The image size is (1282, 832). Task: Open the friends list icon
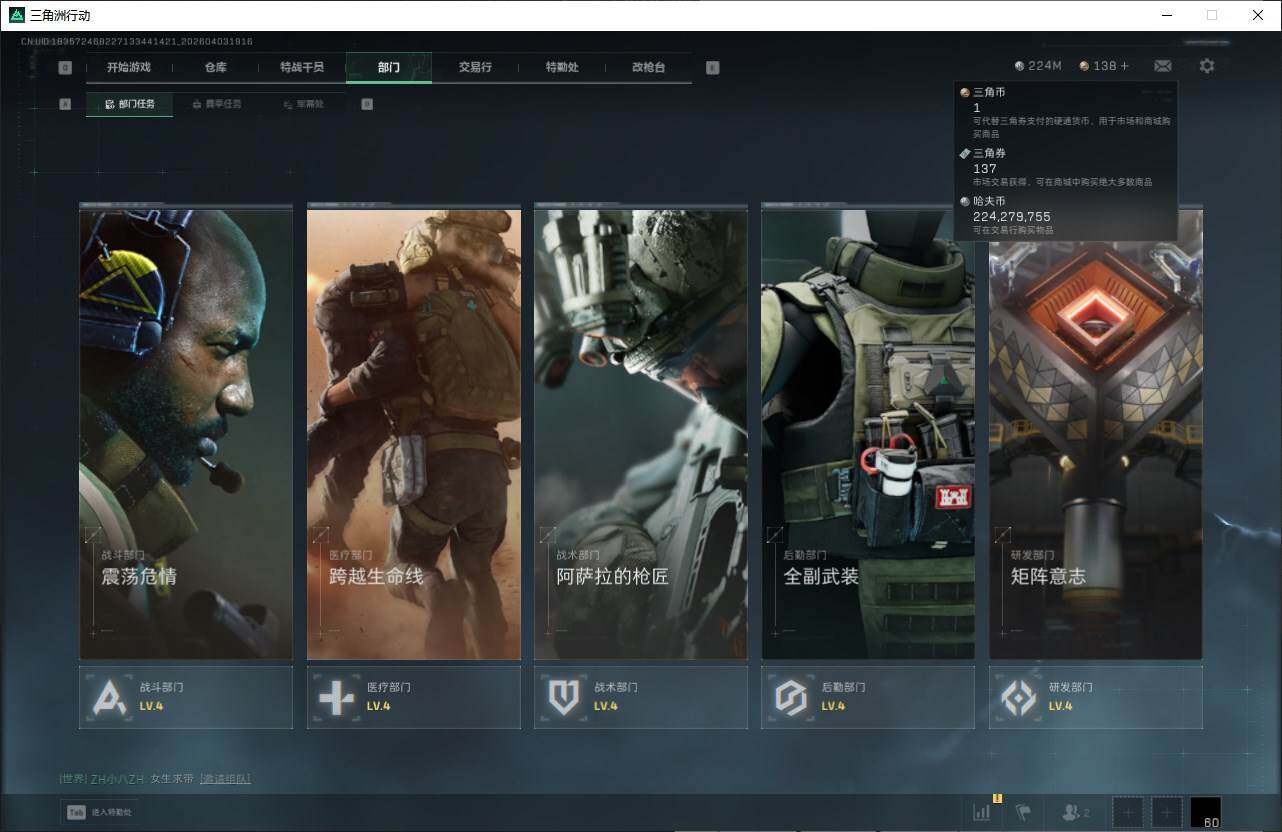[1075, 812]
